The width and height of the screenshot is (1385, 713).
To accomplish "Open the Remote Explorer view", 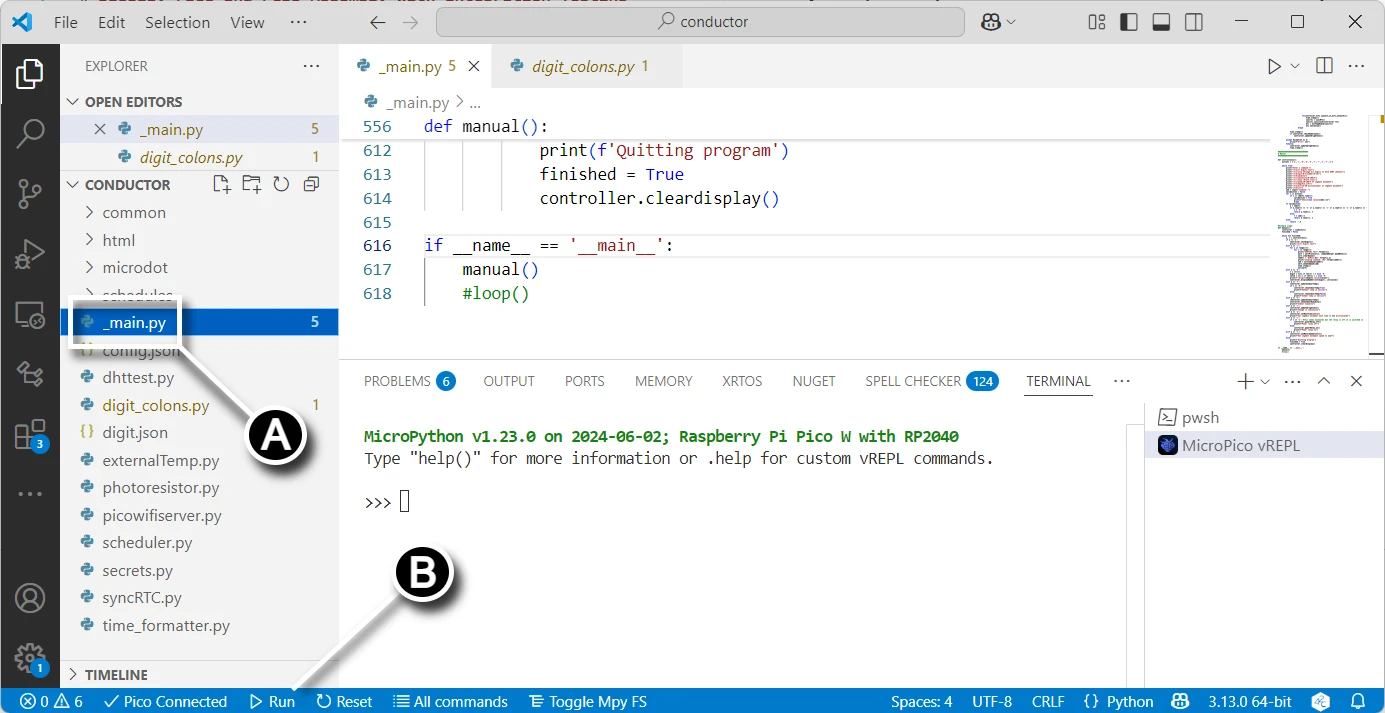I will tap(30, 316).
